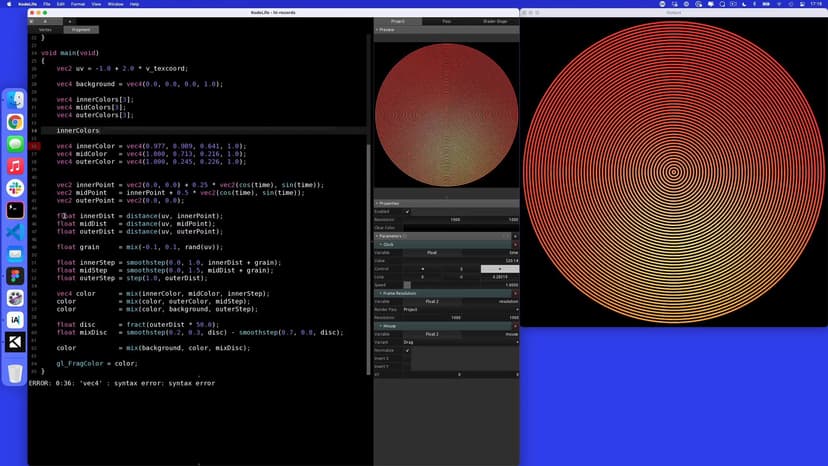The image size is (828, 466).
Task: Open Slack from the dock
Action: tap(15, 188)
